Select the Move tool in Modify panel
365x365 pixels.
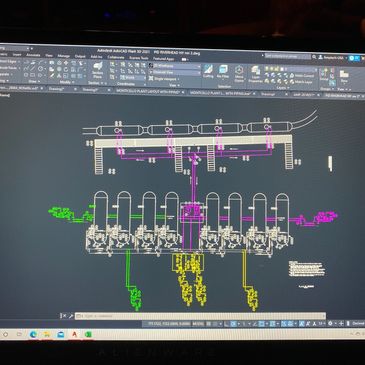tap(66, 63)
